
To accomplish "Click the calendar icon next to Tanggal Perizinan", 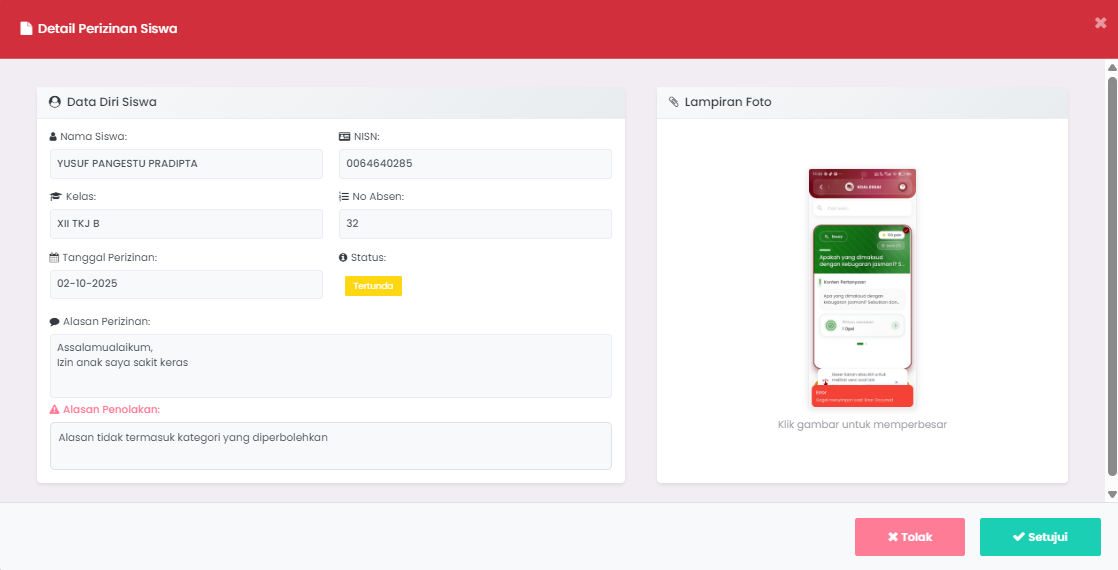I will (x=54, y=257).
